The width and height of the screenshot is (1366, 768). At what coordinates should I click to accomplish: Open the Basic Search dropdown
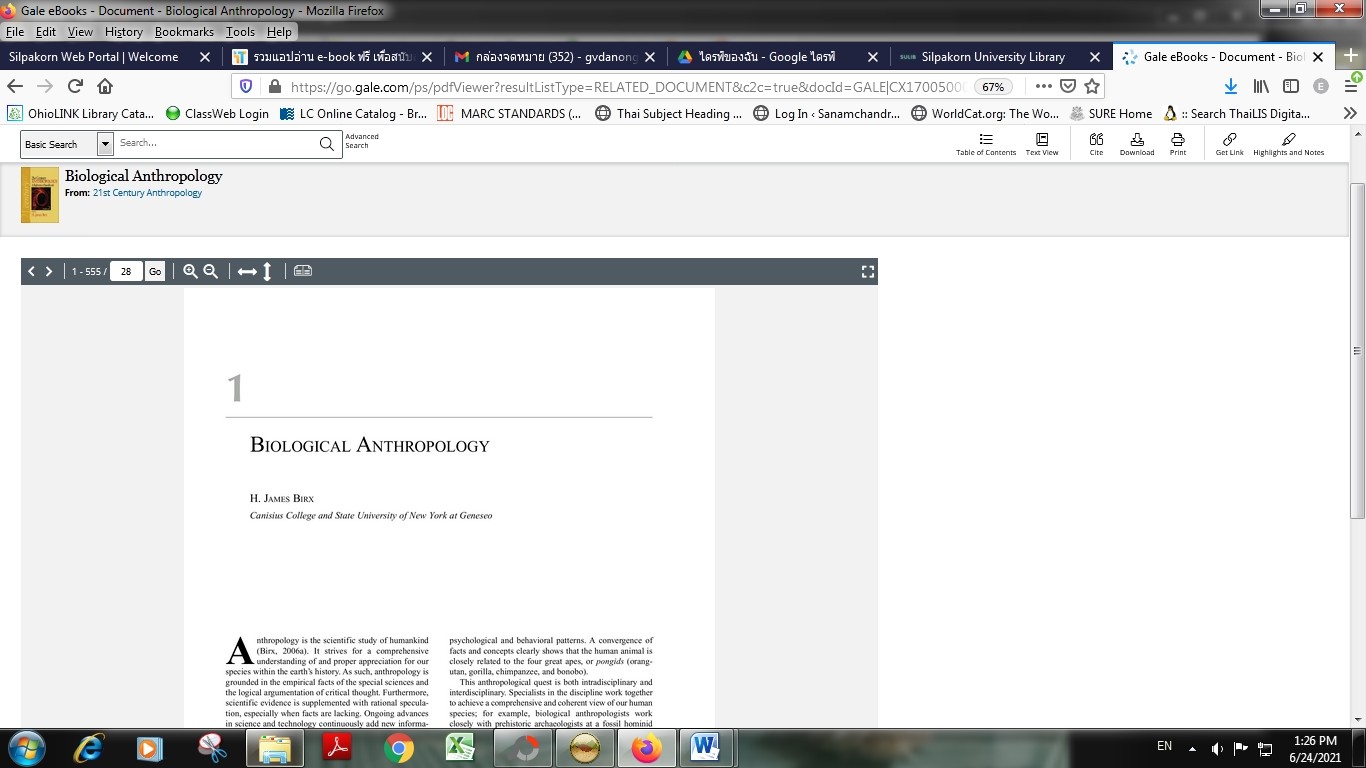pos(105,144)
